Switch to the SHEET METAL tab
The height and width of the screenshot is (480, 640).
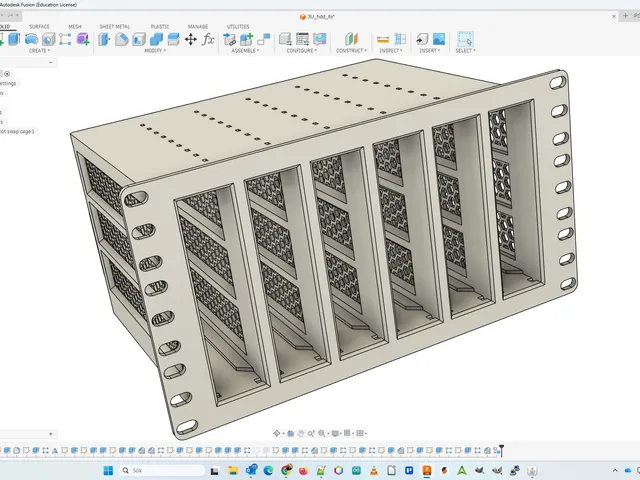(x=115, y=27)
